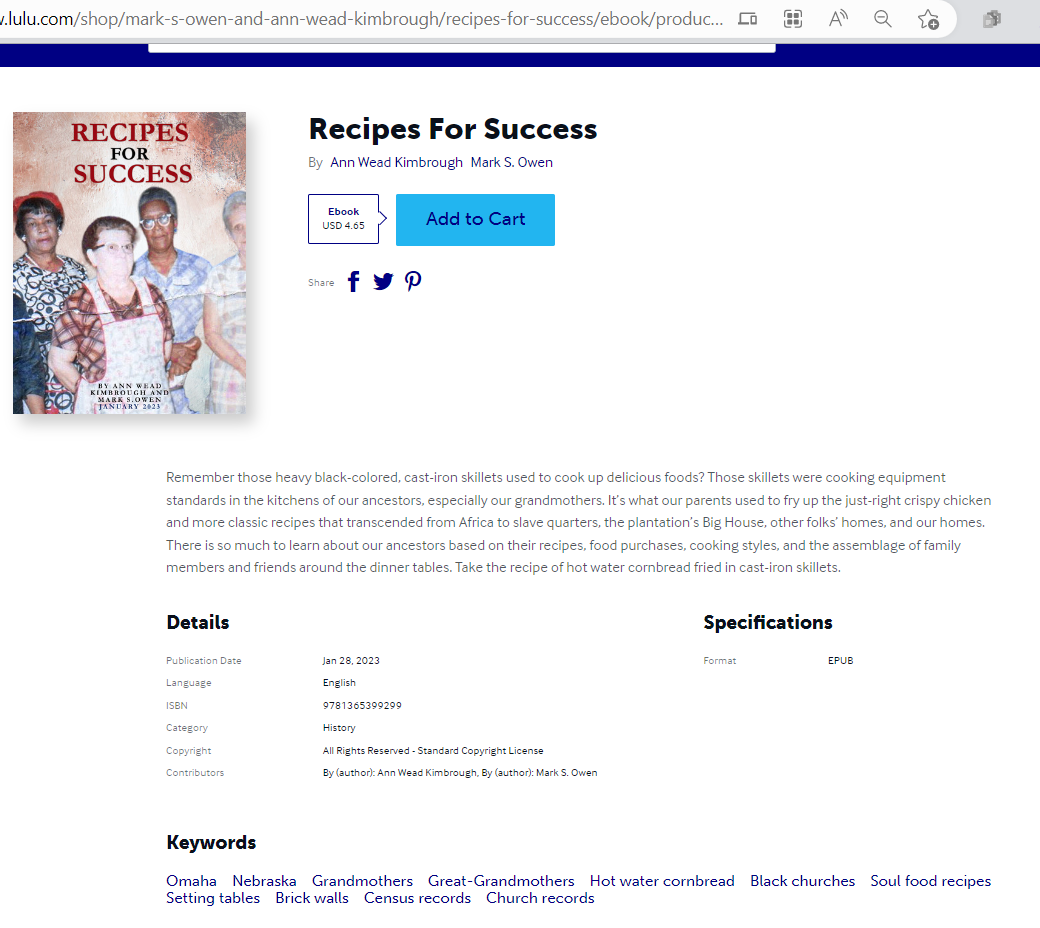
Task: Click the zoom out magnifier icon
Action: (883, 19)
